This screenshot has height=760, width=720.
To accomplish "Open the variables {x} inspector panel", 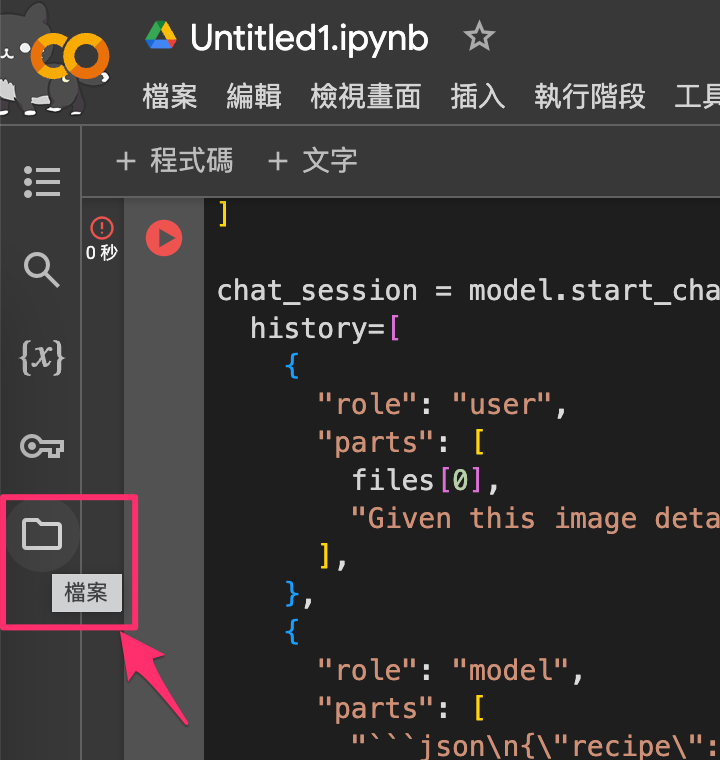I will pyautogui.click(x=42, y=358).
